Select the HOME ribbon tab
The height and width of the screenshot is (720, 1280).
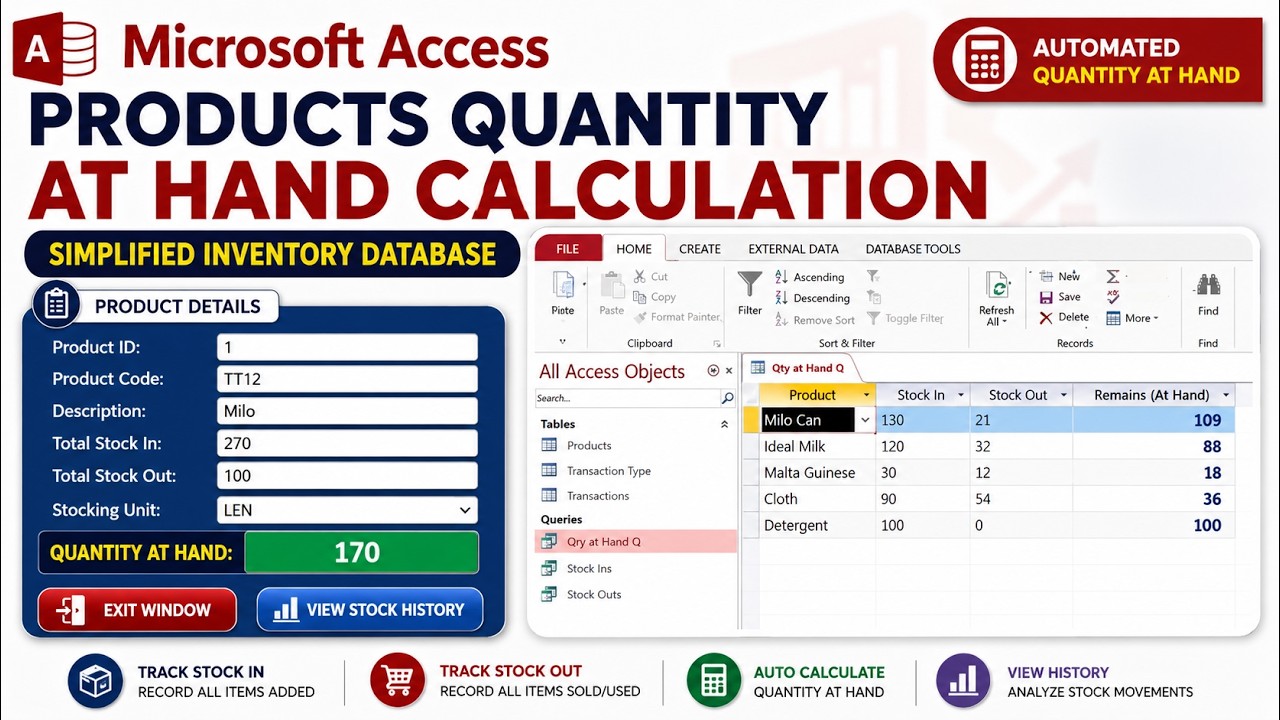tap(634, 249)
